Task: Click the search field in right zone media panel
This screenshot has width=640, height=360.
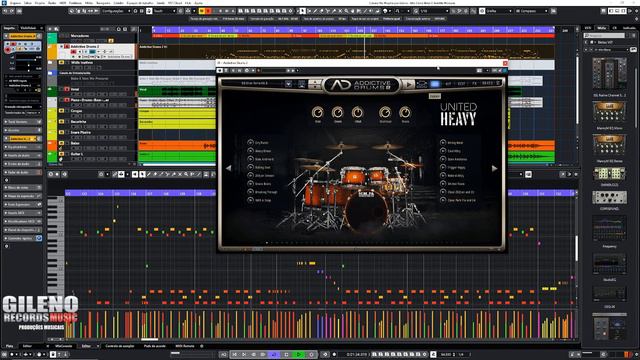Action: coord(605,36)
